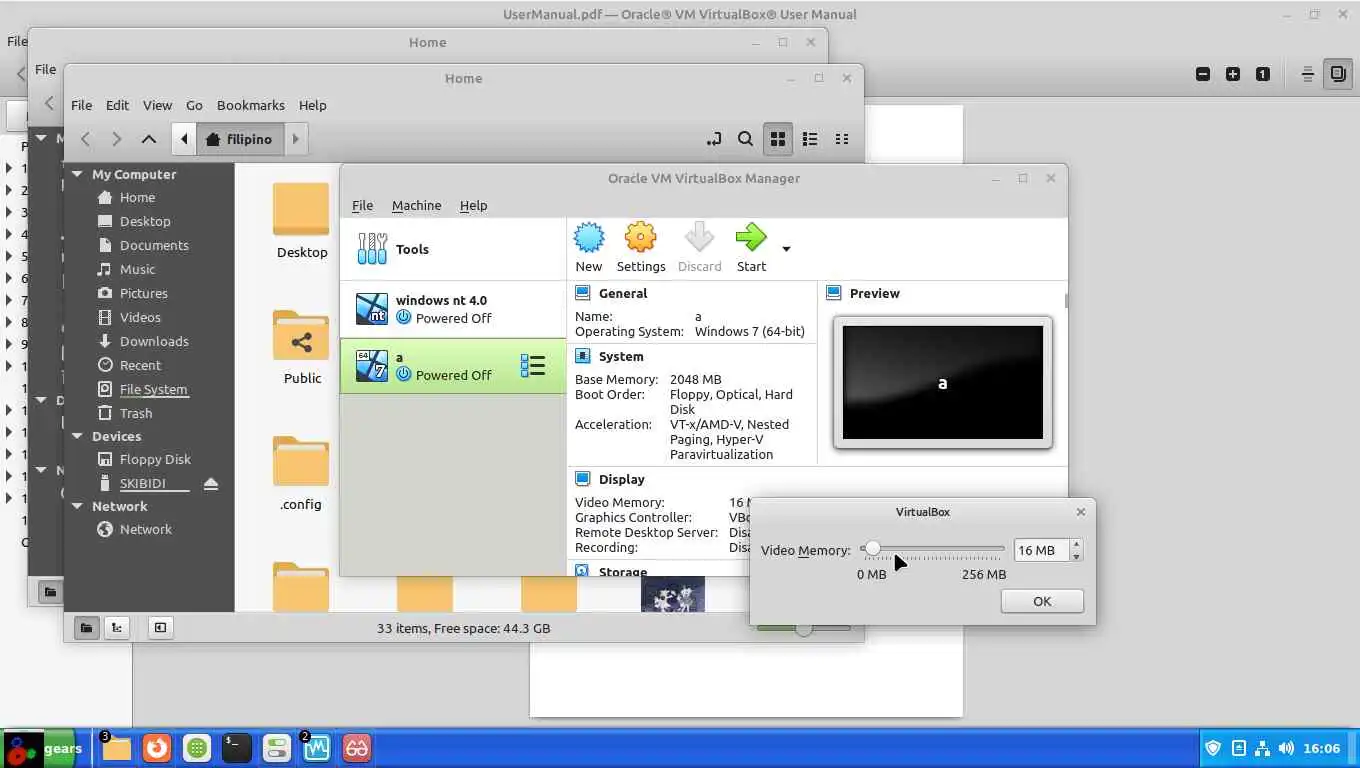This screenshot has width=1360, height=768.
Task: Collapse the Devices sidebar section
Action: pyautogui.click(x=77, y=436)
